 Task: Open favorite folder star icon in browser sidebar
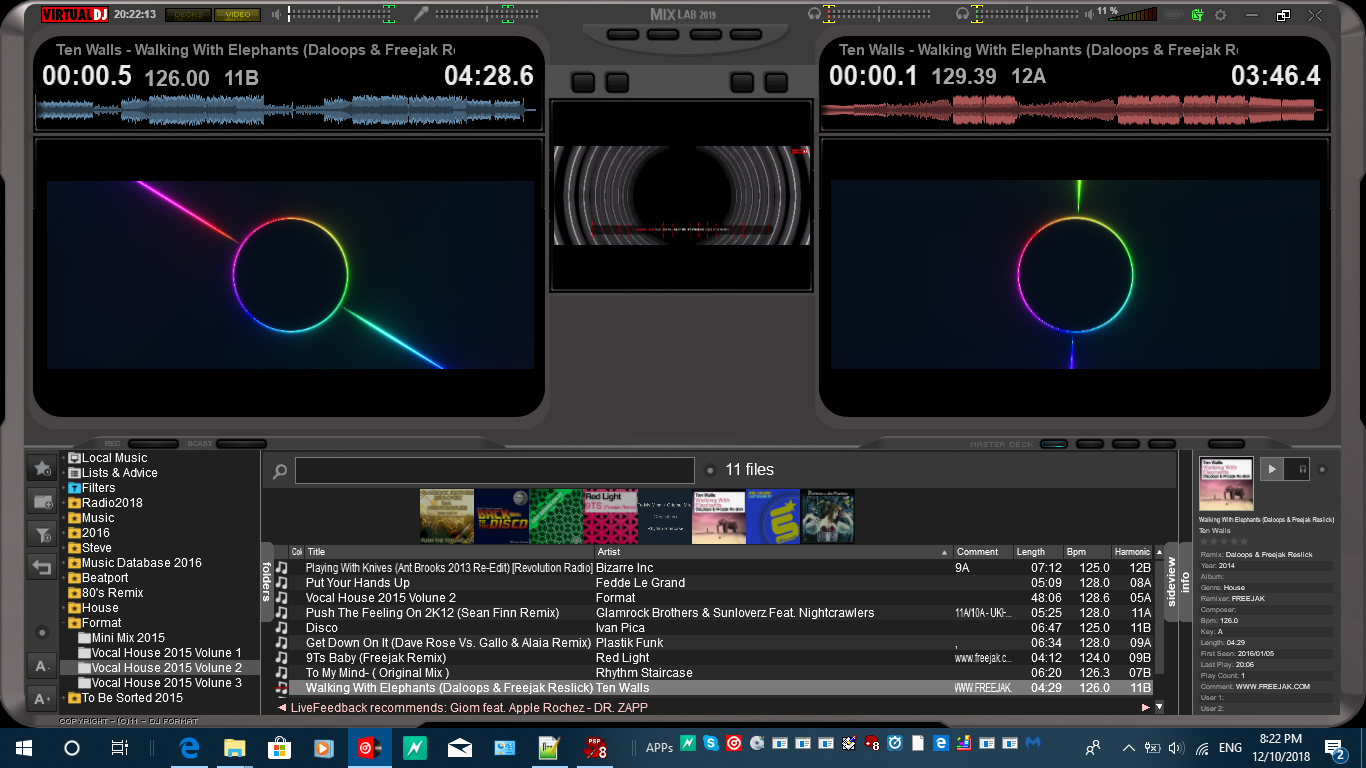[x=42, y=467]
